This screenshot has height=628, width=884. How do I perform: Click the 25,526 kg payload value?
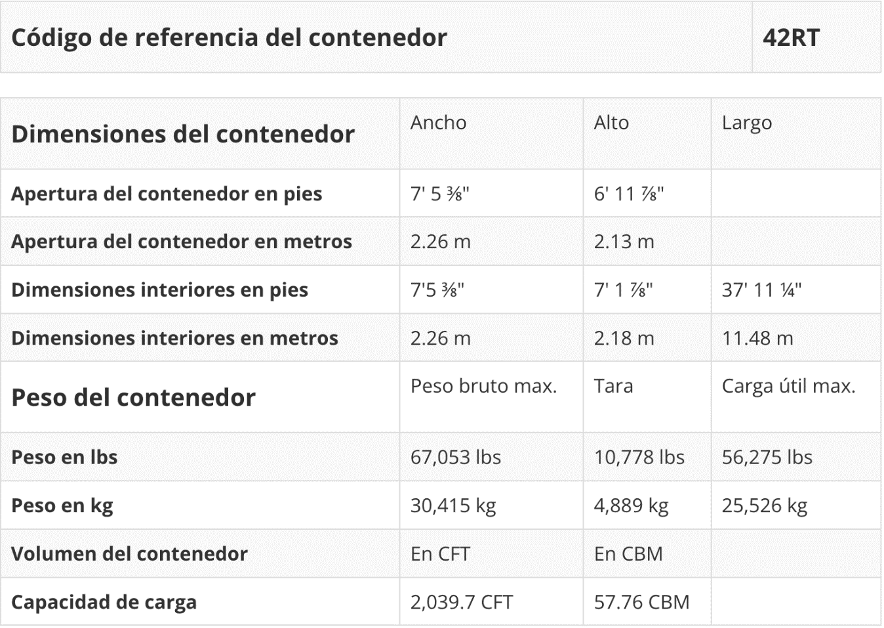click(x=764, y=505)
